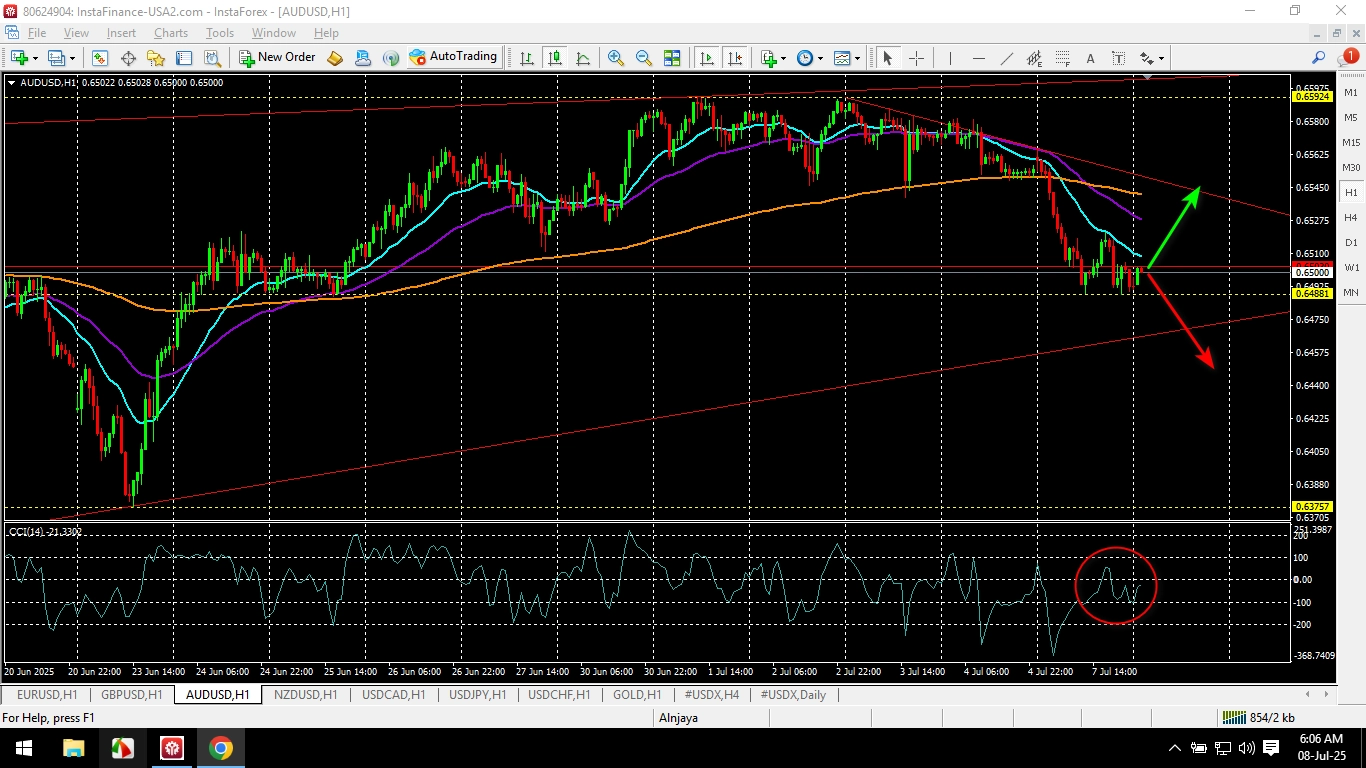Toggle the Terminal panel icon

click(183, 58)
